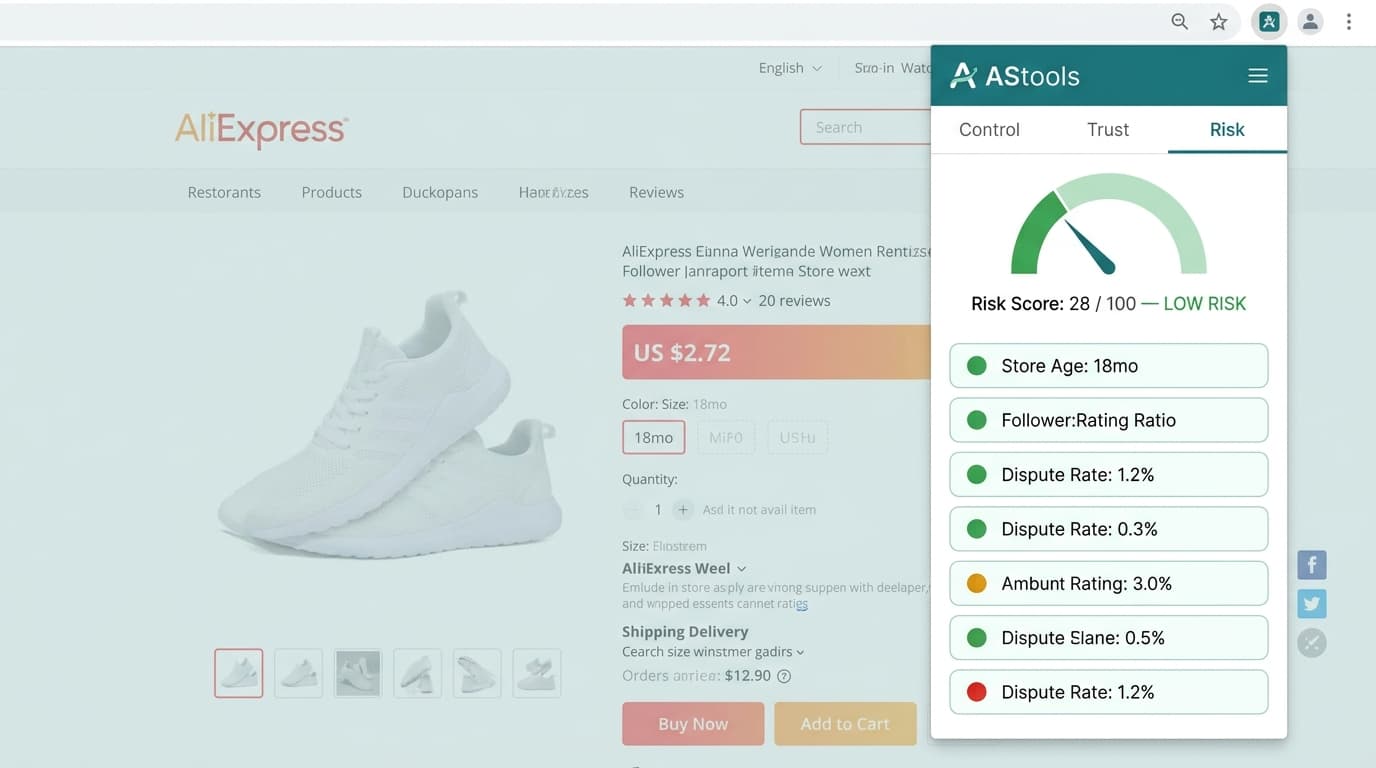Click the AStools logo in panel header

tap(1015, 76)
